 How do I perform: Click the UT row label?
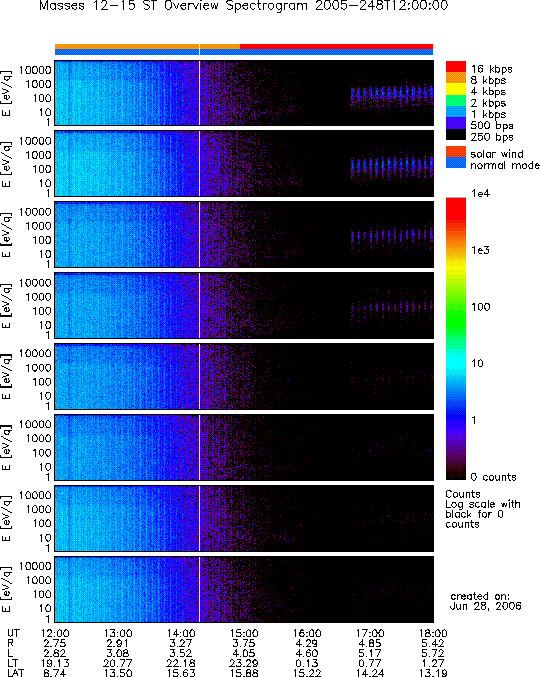coord(13,633)
